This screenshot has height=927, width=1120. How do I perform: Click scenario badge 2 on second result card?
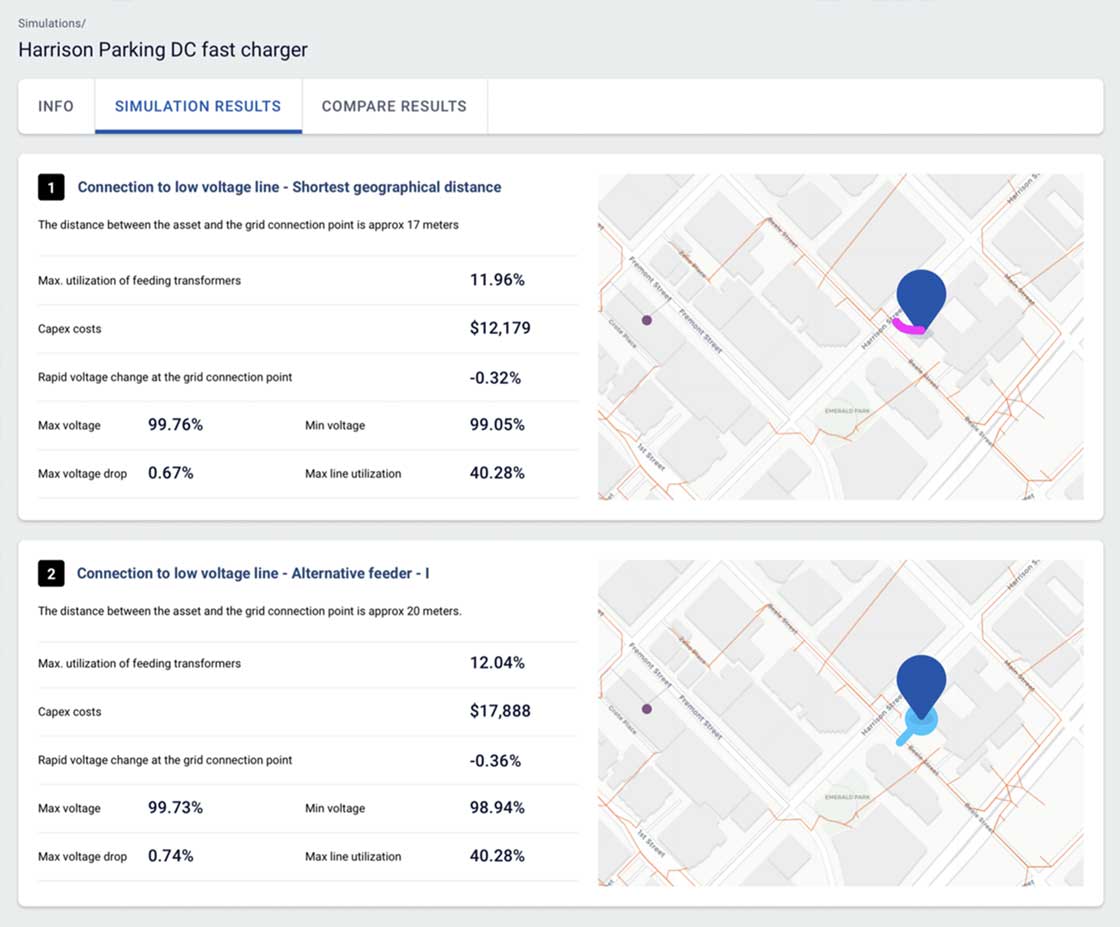point(51,573)
